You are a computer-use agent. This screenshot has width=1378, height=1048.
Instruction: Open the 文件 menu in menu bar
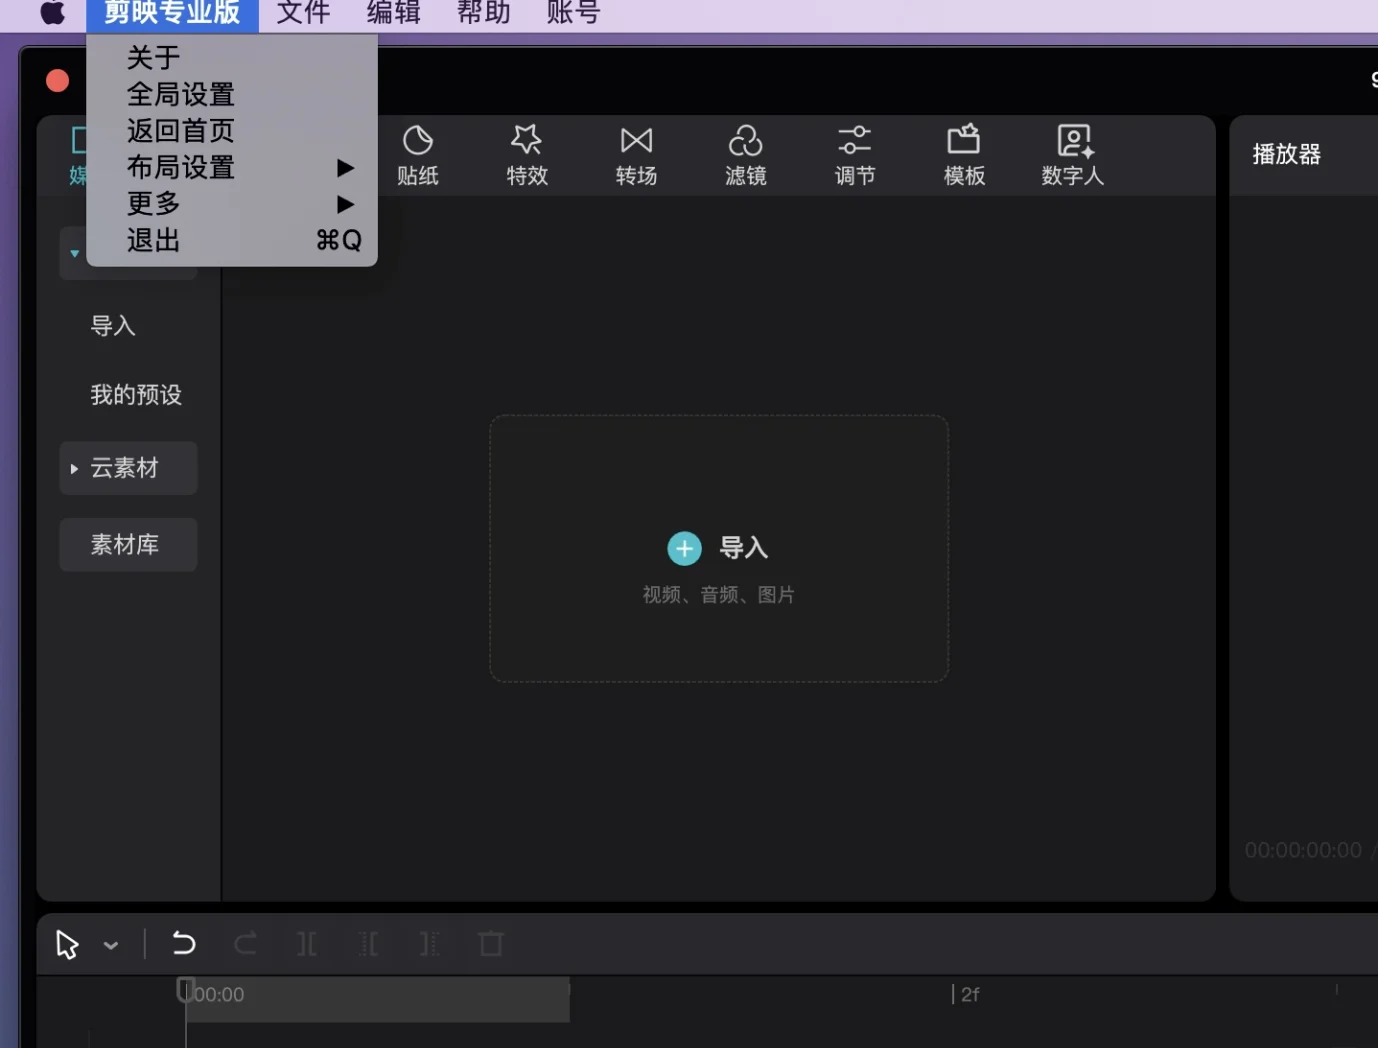(x=303, y=13)
